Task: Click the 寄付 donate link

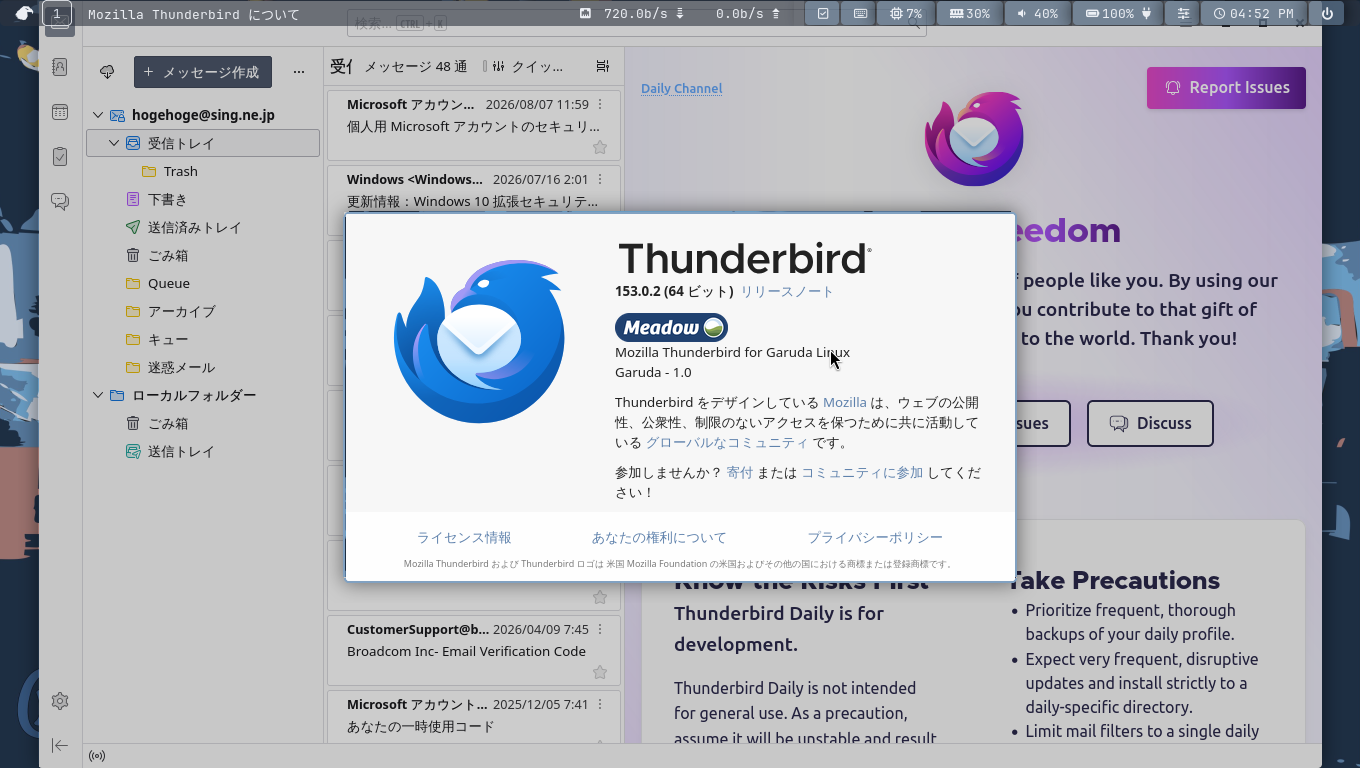Action: click(x=740, y=472)
